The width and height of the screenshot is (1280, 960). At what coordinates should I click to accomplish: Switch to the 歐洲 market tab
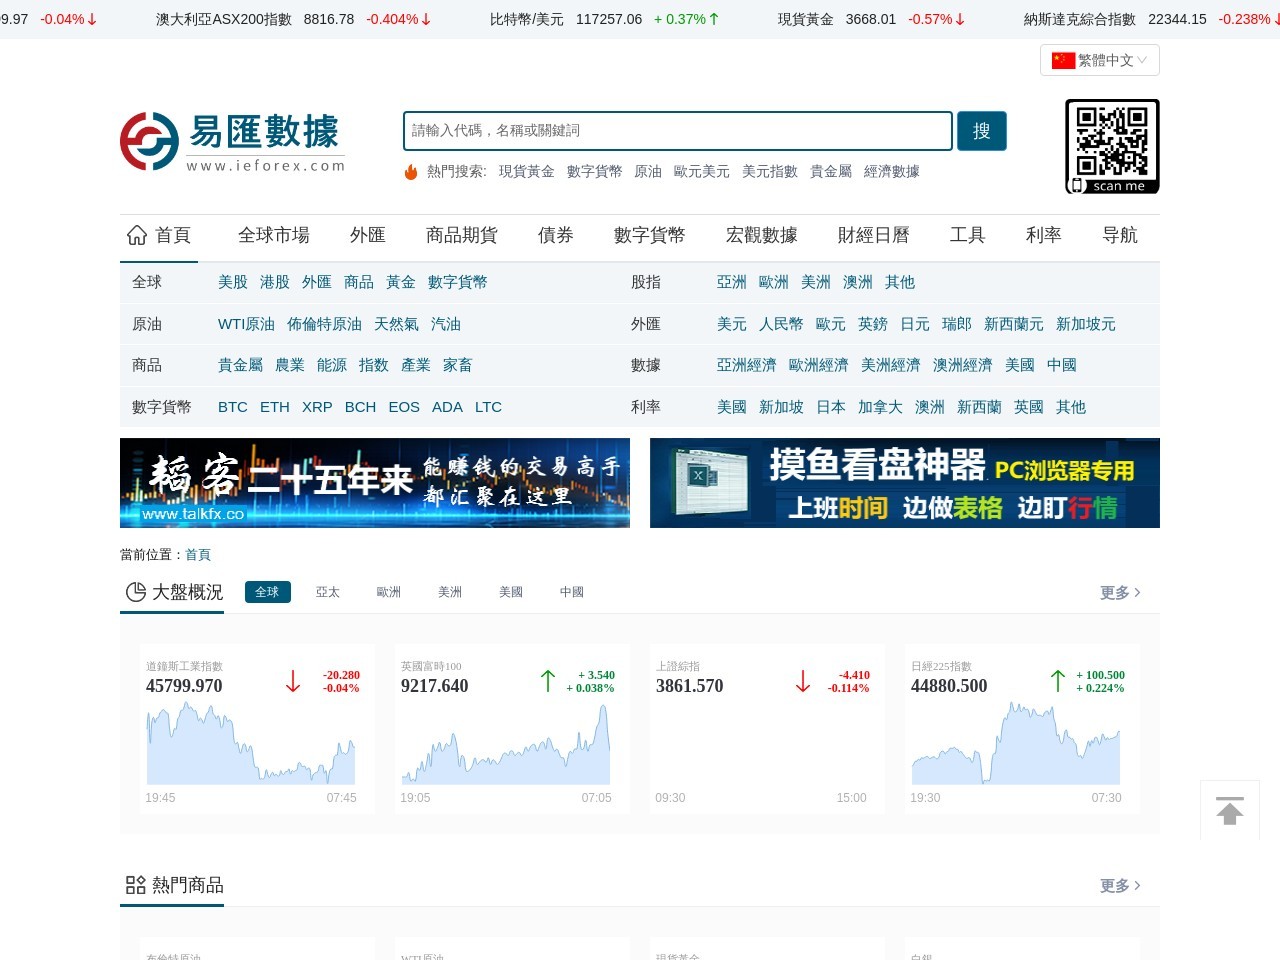(389, 592)
